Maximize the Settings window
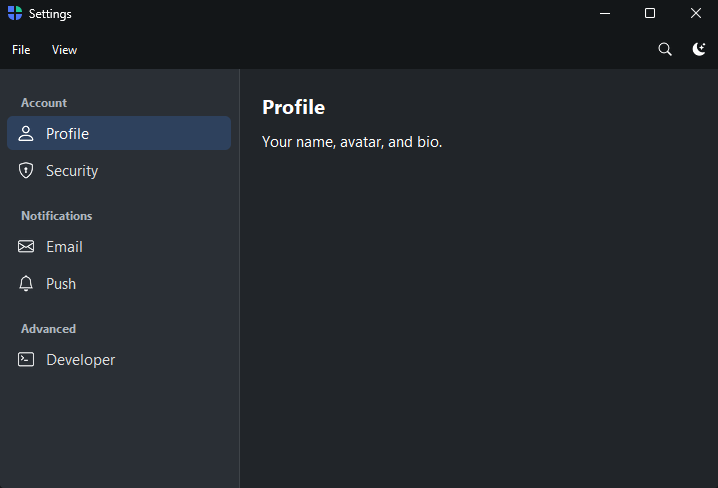The image size is (718, 488). click(x=650, y=13)
